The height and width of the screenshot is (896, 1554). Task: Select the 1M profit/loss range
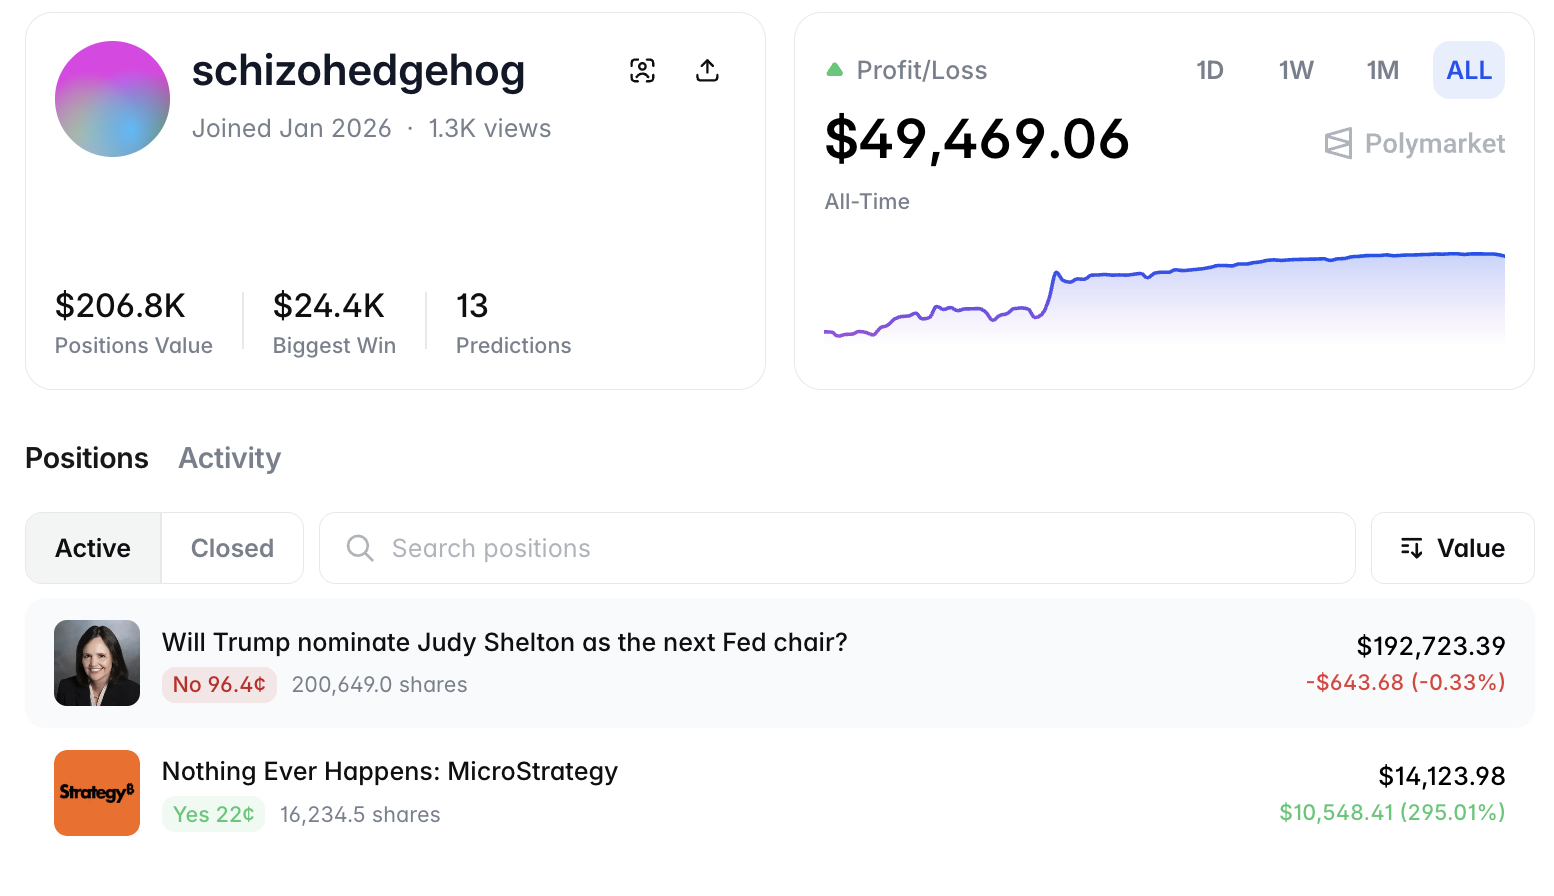coord(1382,70)
